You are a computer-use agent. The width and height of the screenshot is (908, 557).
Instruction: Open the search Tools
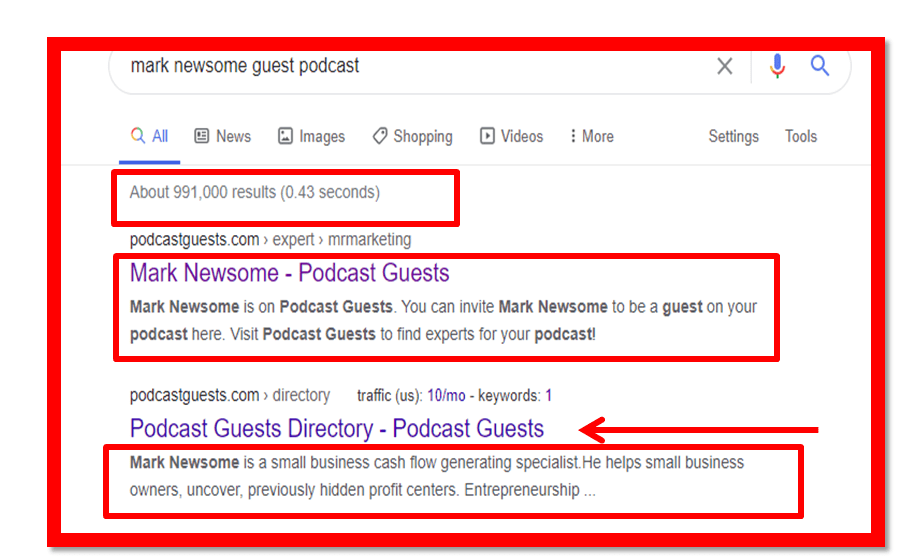coord(800,136)
